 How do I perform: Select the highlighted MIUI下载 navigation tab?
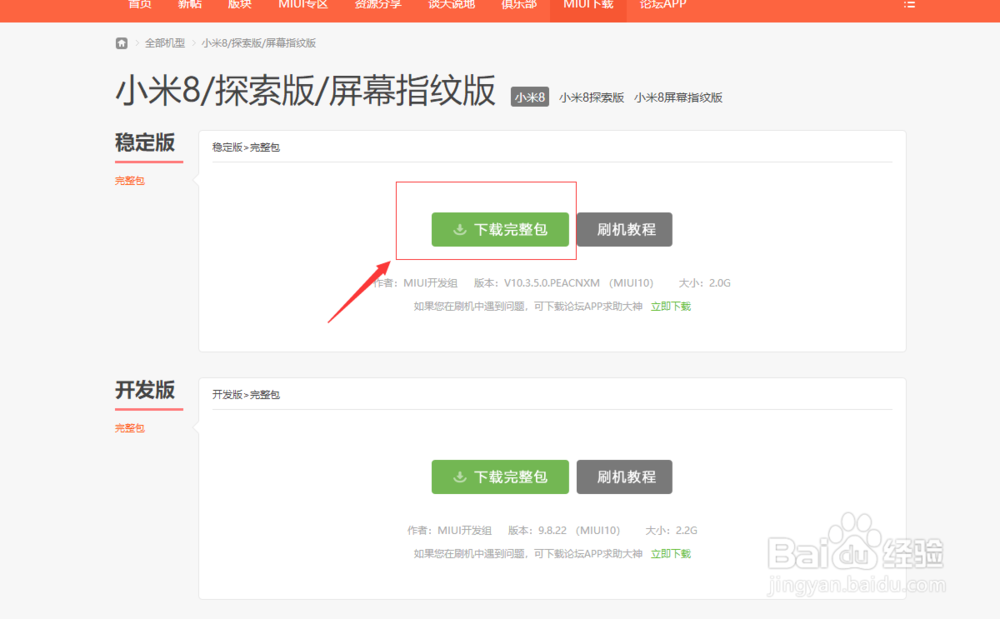(x=587, y=4)
